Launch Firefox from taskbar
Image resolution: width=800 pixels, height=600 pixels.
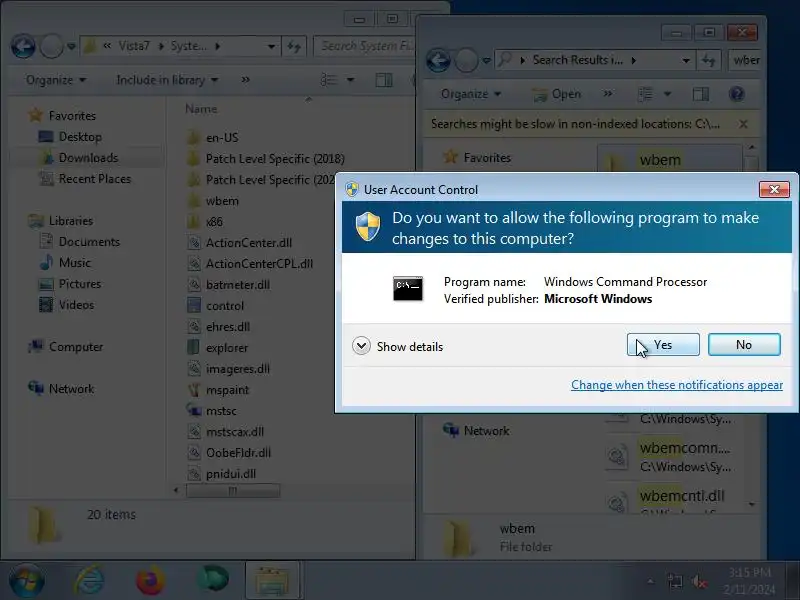click(x=151, y=581)
